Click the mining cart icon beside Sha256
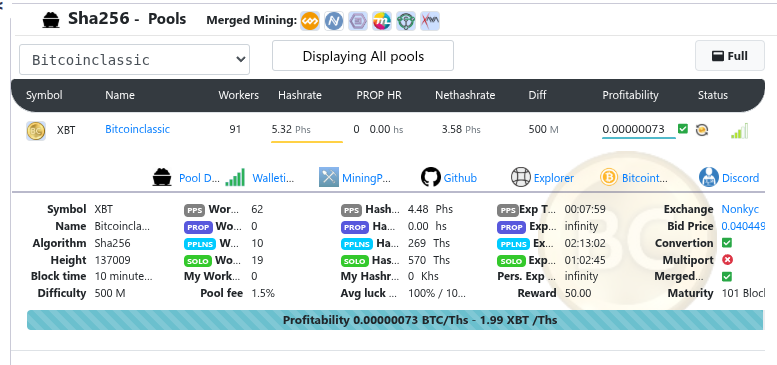The image size is (777, 365). (50, 20)
